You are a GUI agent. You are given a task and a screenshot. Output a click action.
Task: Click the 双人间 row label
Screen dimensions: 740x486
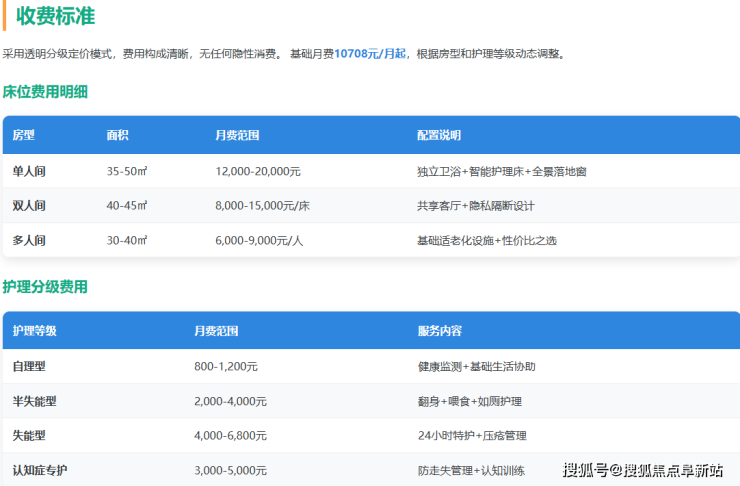click(x=29, y=206)
